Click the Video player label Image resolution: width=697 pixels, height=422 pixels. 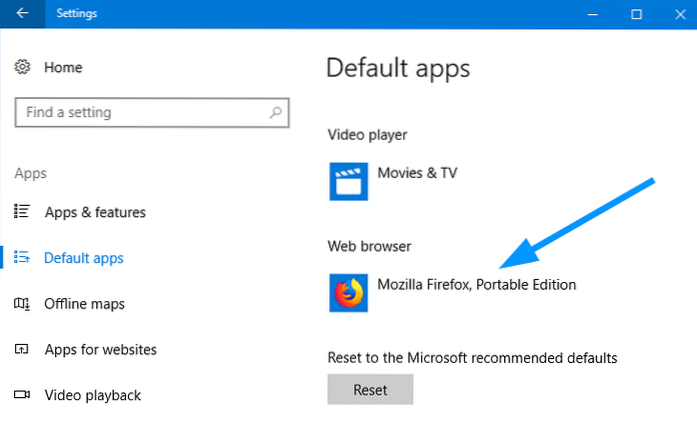click(367, 135)
